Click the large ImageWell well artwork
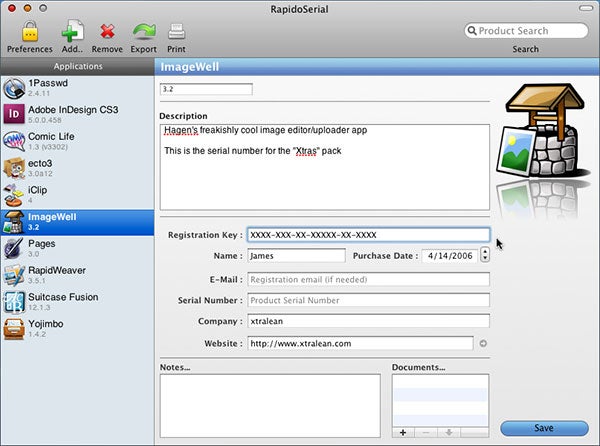This screenshot has width=600, height=446. (541, 130)
